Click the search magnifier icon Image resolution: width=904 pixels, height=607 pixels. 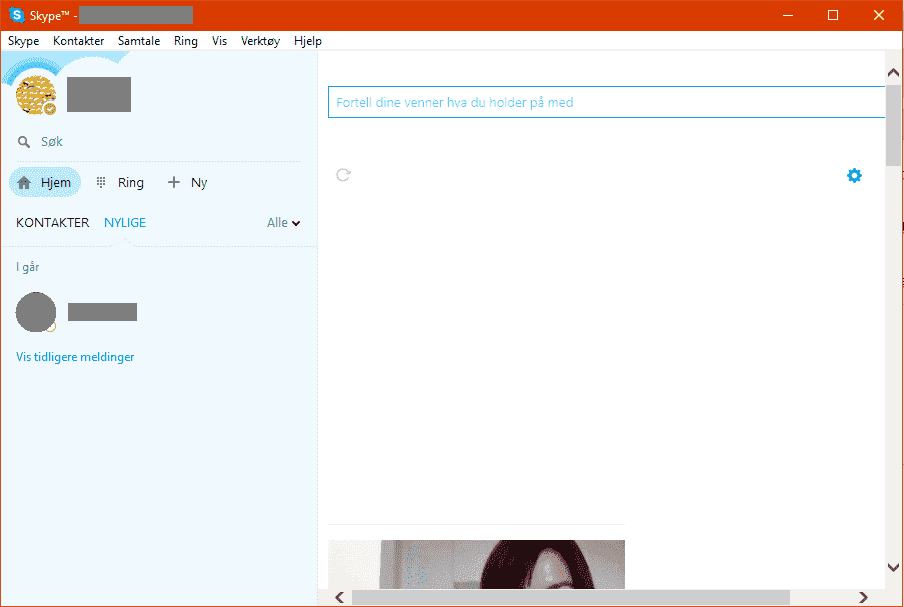pyautogui.click(x=24, y=142)
